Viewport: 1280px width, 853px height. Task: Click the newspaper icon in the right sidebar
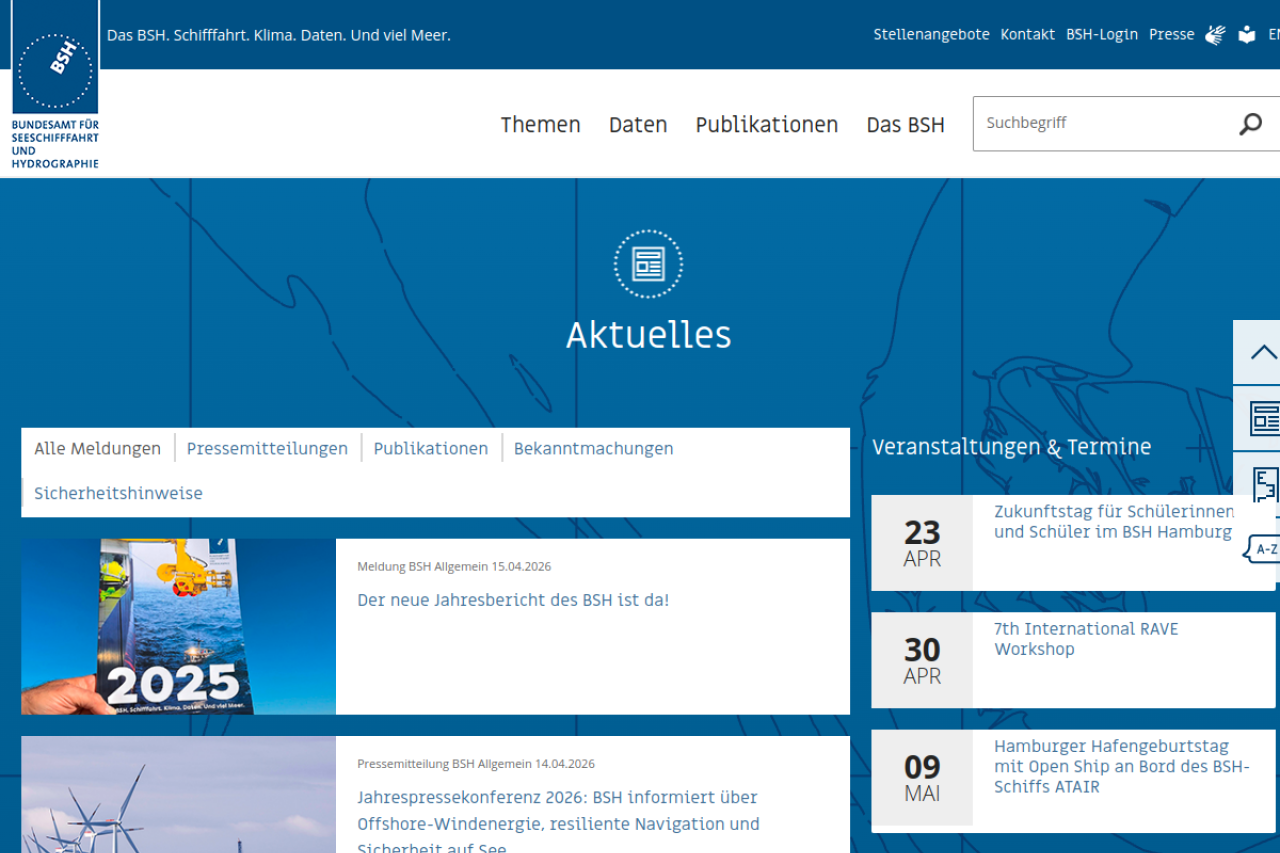[x=1264, y=418]
